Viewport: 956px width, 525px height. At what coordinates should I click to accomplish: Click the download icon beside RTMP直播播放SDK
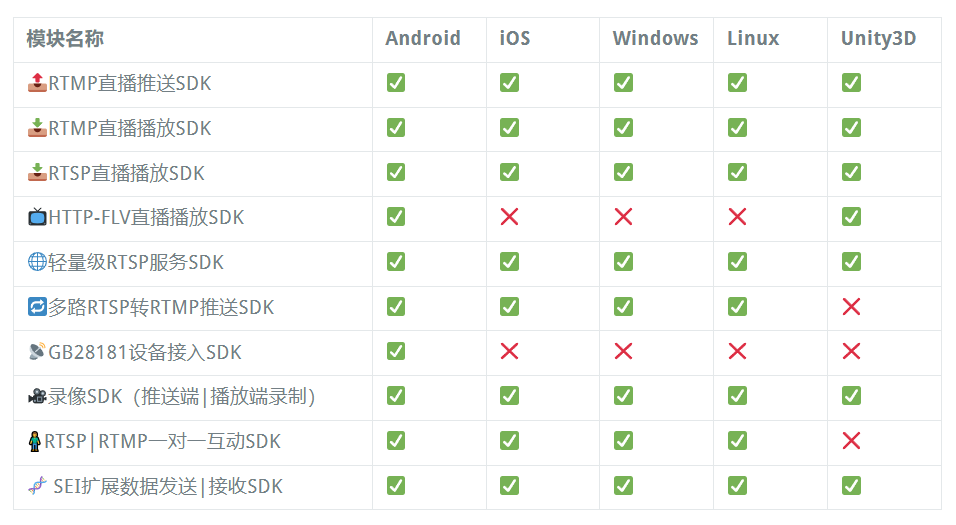(37, 127)
